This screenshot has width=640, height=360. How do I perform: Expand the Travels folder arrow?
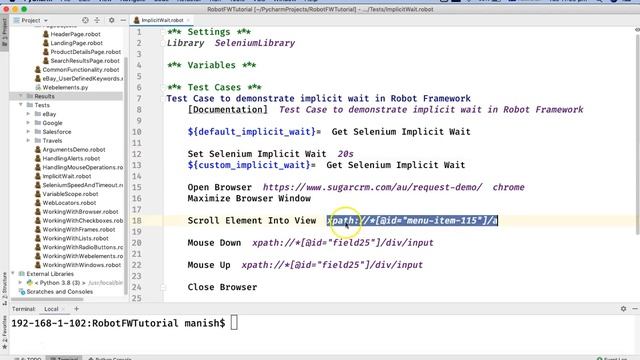28,140
